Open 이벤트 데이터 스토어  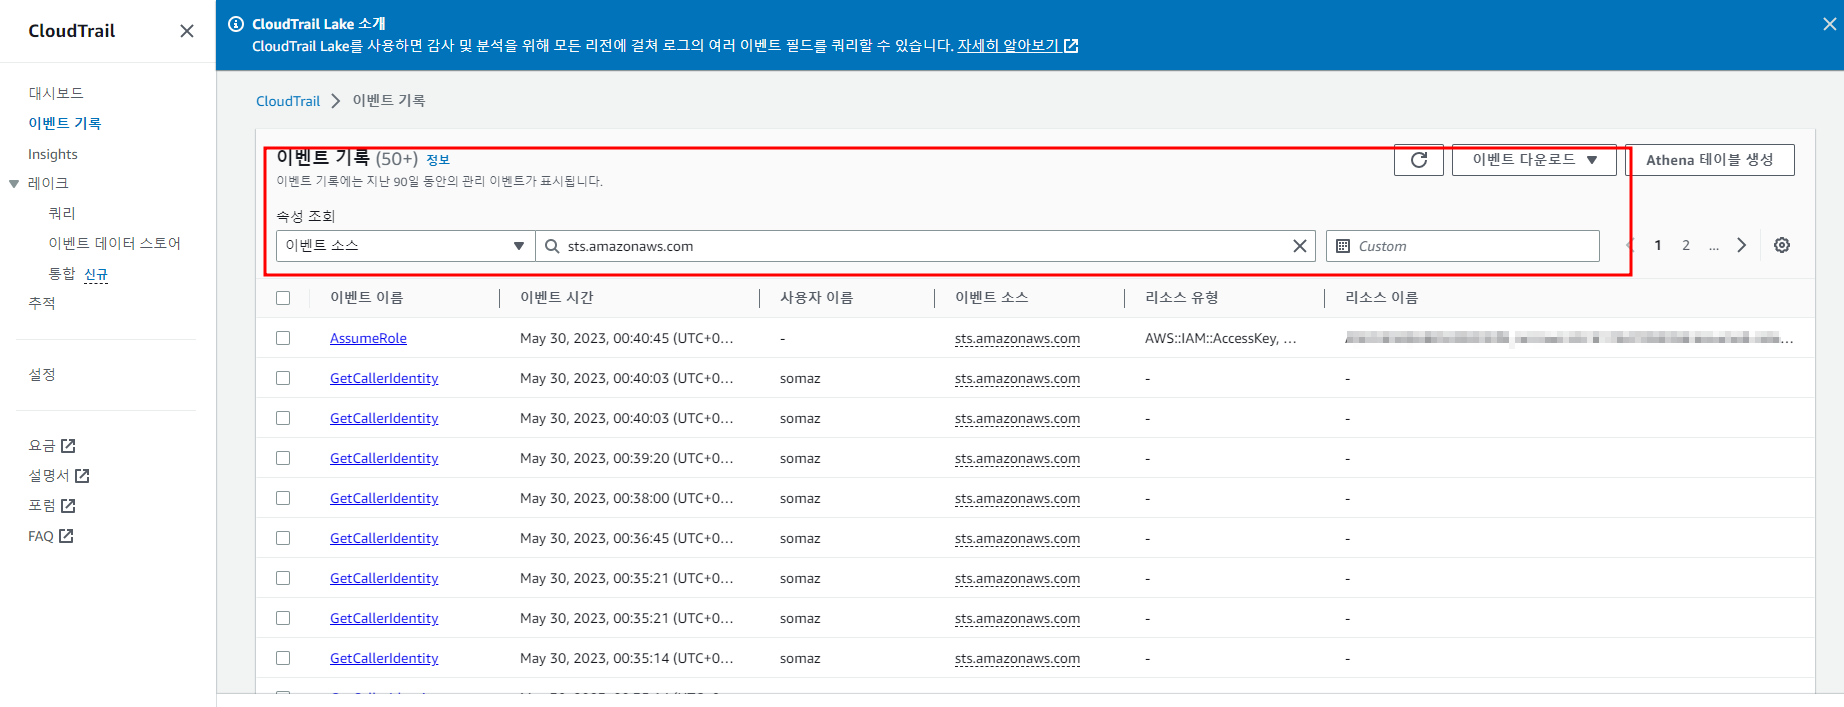click(x=115, y=243)
